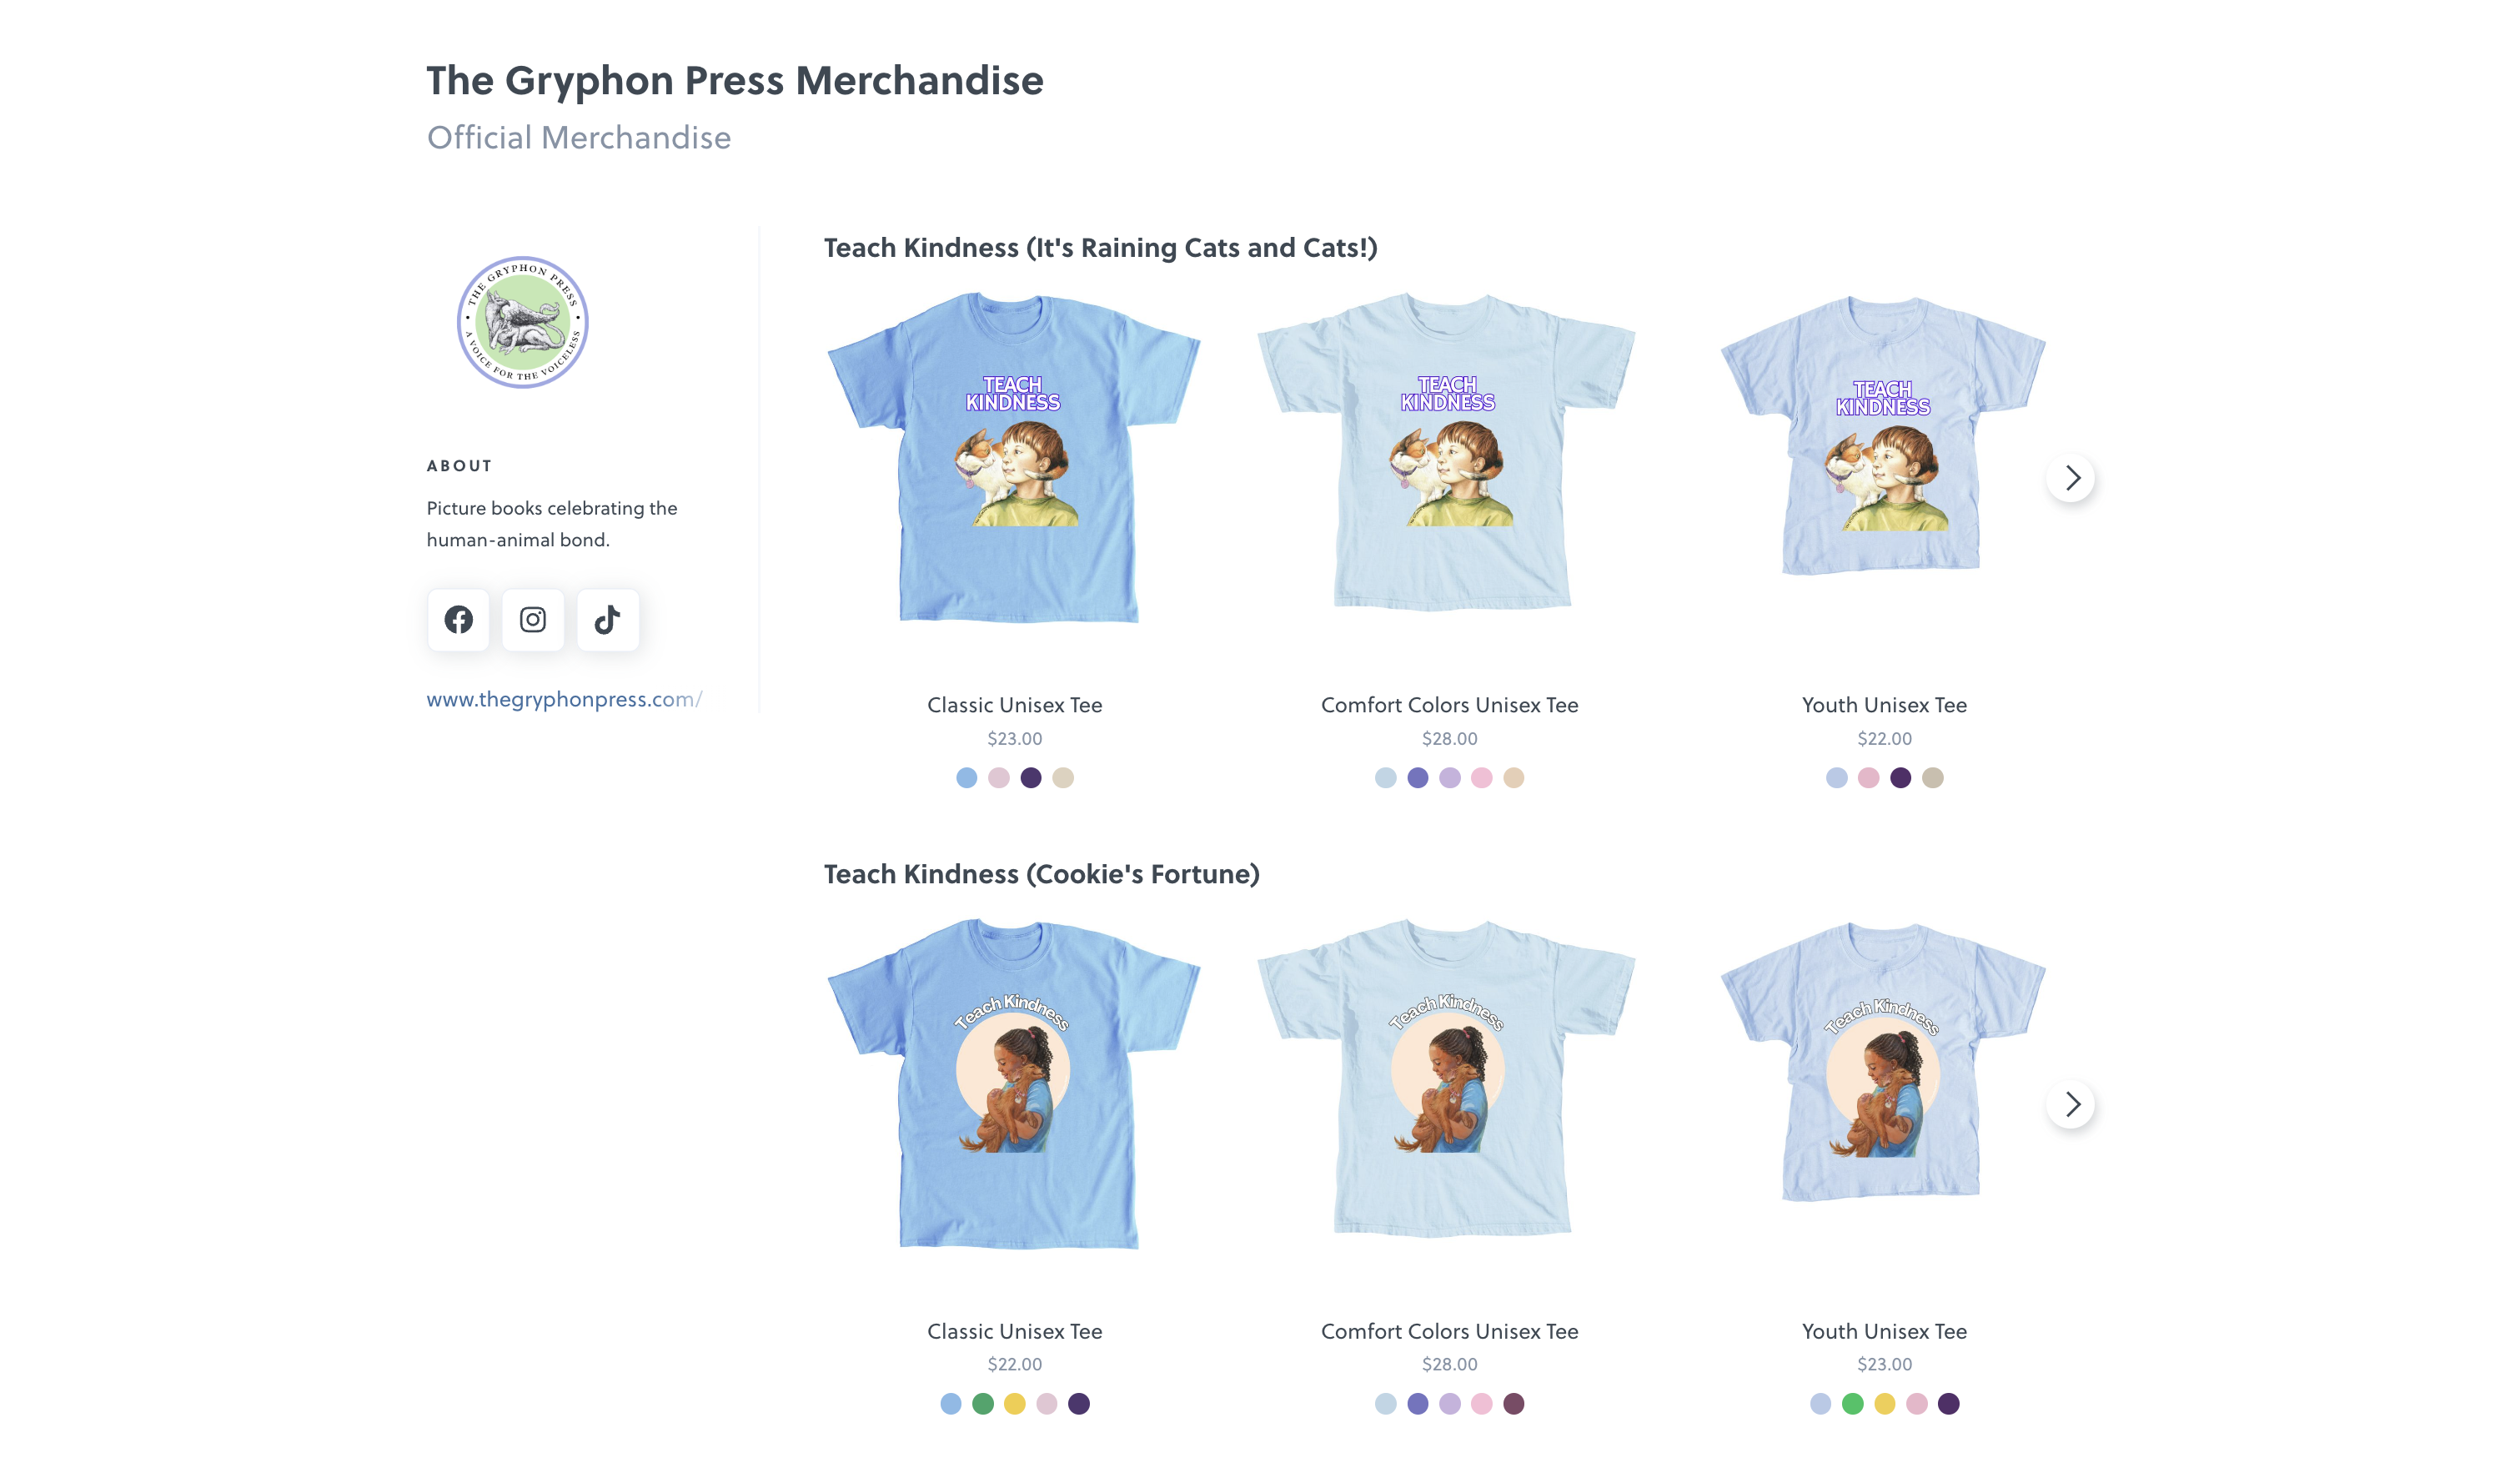Image resolution: width=2520 pixels, height=1463 pixels.
Task: Open the Facebook social icon
Action: click(458, 620)
